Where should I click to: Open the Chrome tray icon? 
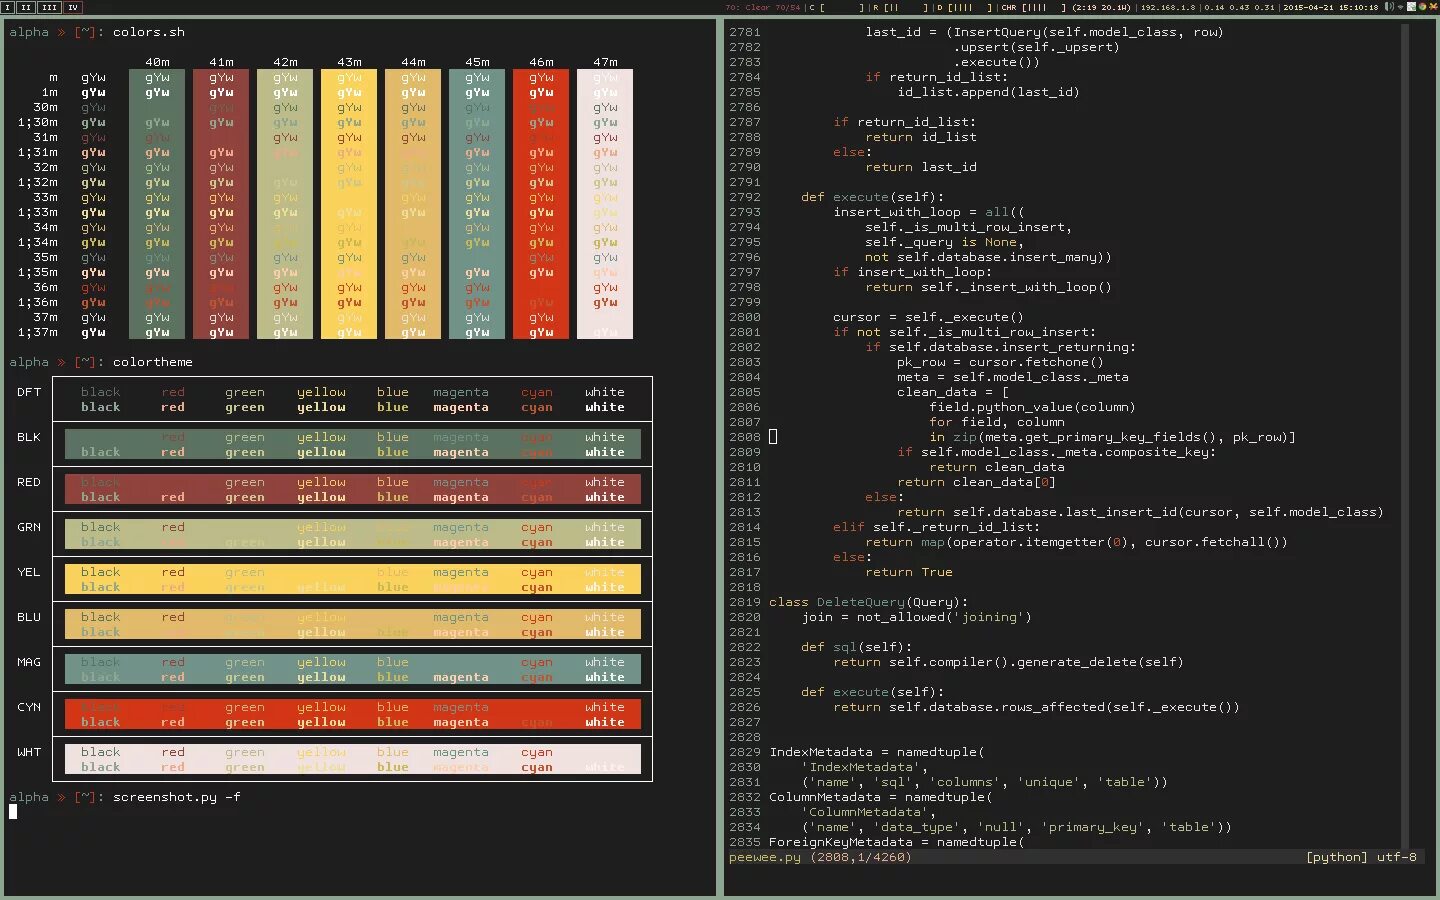tap(1422, 7)
